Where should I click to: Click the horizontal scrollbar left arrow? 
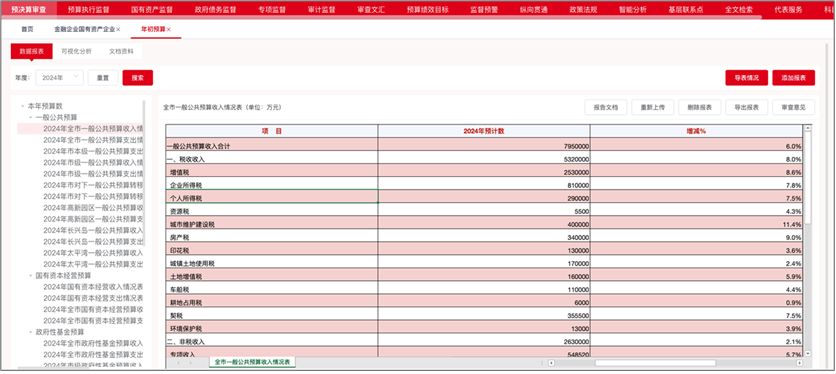[551, 363]
